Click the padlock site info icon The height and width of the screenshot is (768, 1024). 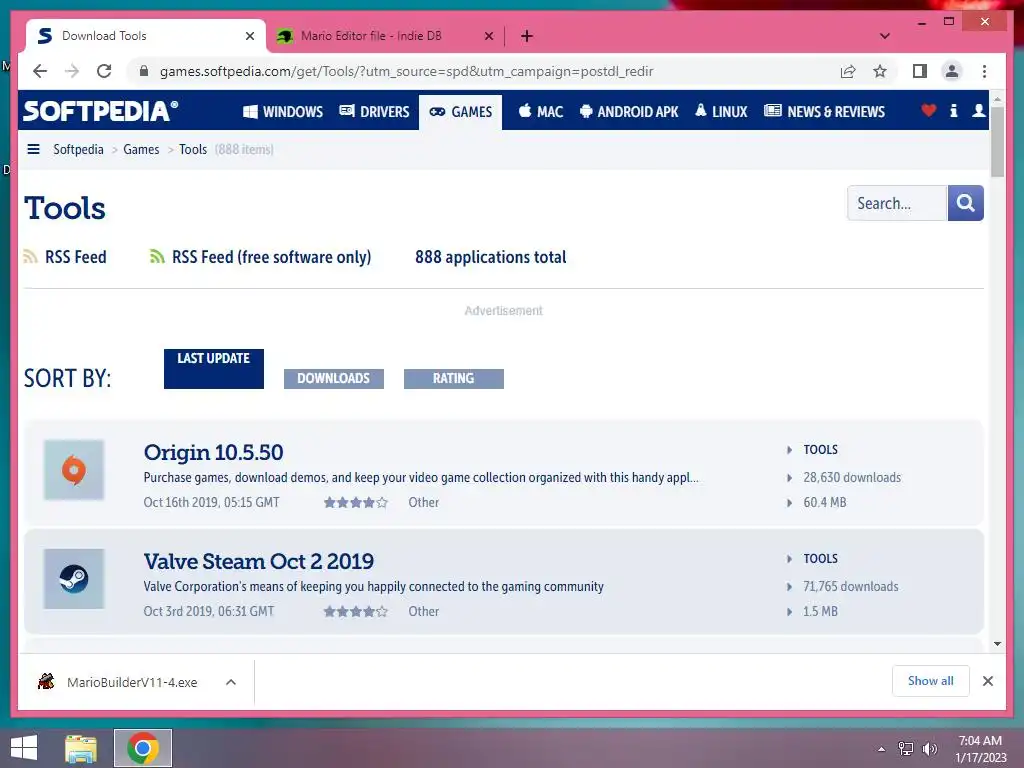pyautogui.click(x=144, y=71)
